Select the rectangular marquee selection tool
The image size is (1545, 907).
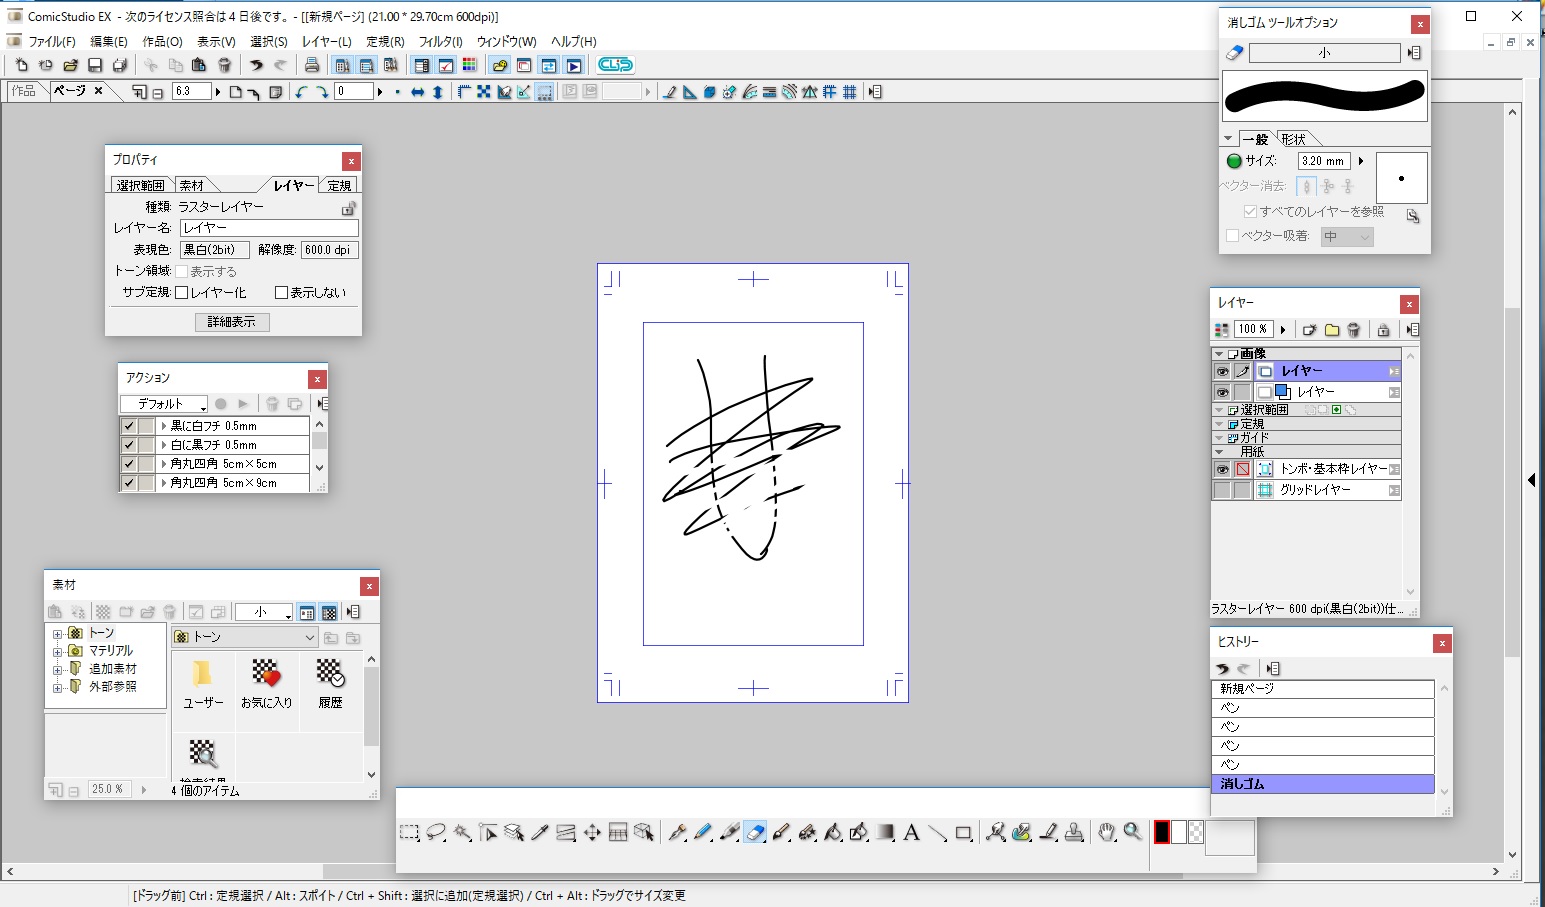pyautogui.click(x=409, y=832)
